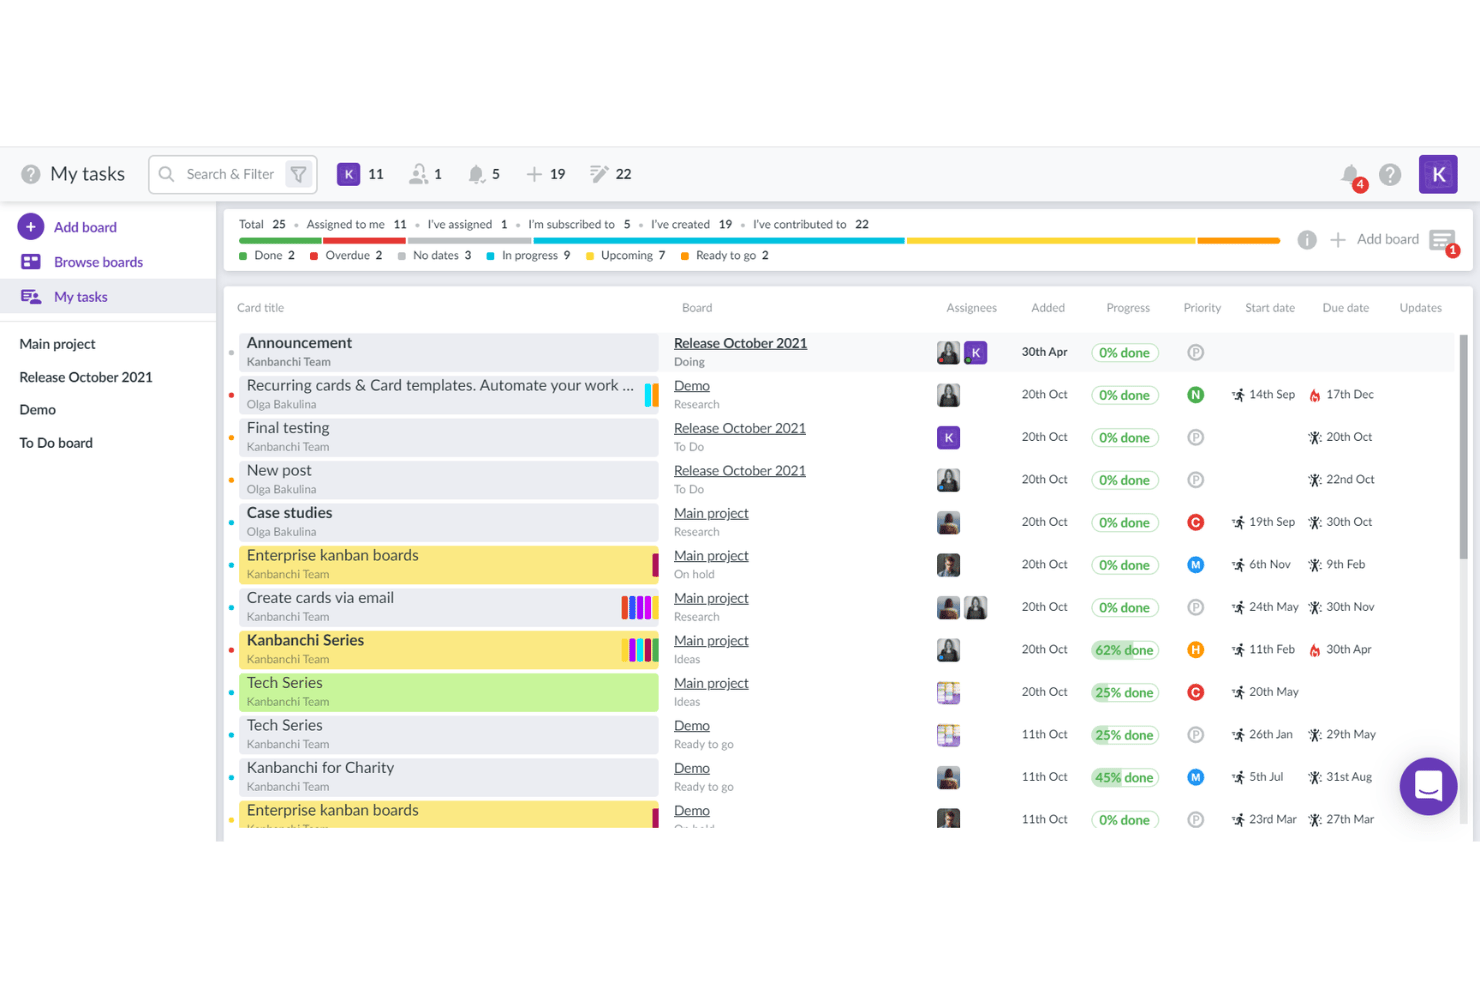Open the Final testing card
This screenshot has width=1480, height=987.
[449, 437]
